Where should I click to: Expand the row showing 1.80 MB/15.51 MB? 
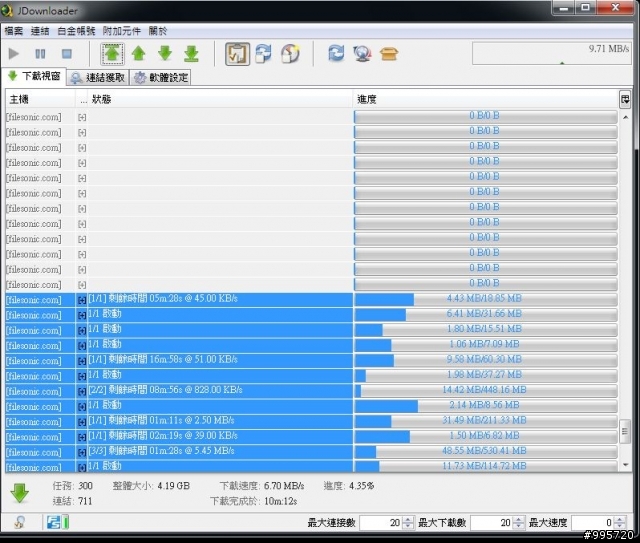tap(82, 331)
